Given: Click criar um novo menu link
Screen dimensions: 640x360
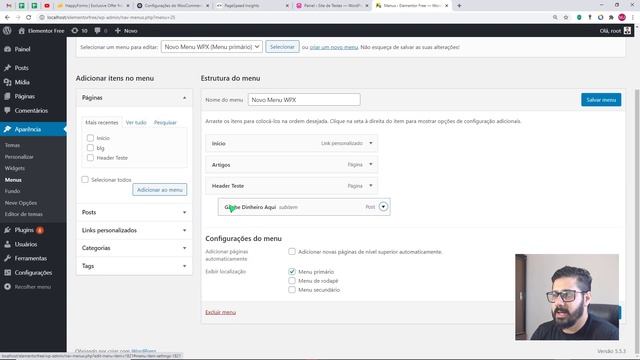Looking at the screenshot, I should (333, 47).
